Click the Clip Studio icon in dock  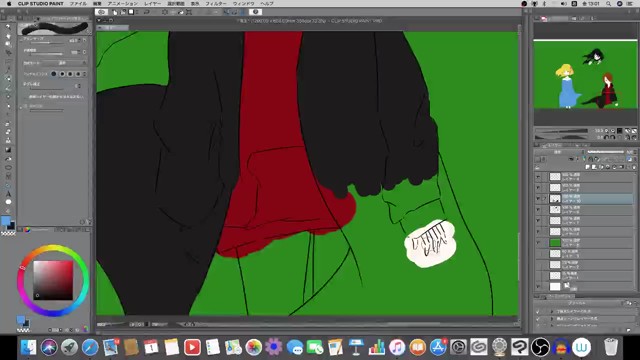click(x=520, y=347)
